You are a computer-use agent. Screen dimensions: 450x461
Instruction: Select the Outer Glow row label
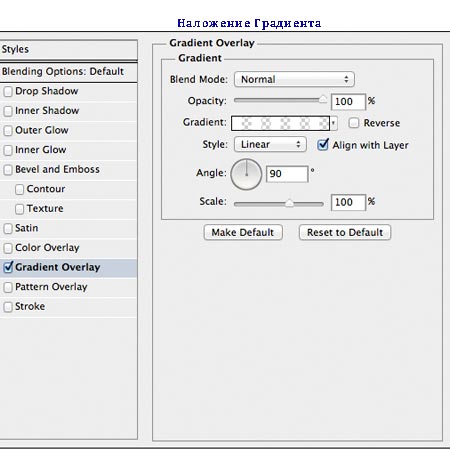[x=42, y=130]
